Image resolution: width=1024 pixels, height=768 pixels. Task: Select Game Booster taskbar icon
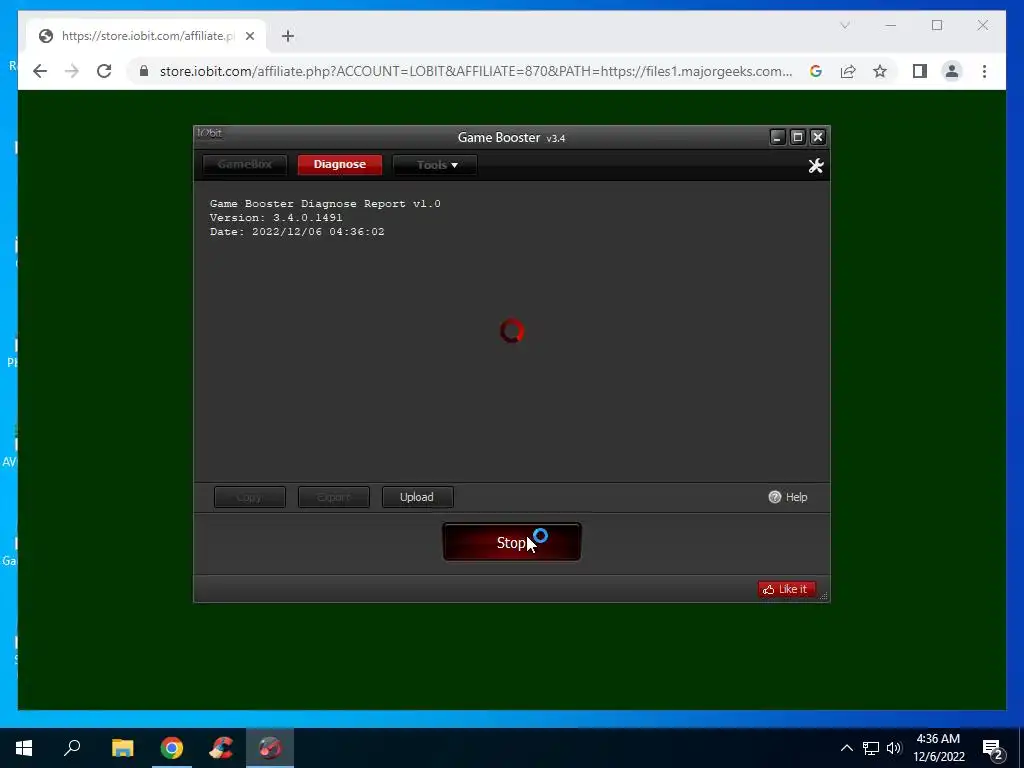pos(270,748)
